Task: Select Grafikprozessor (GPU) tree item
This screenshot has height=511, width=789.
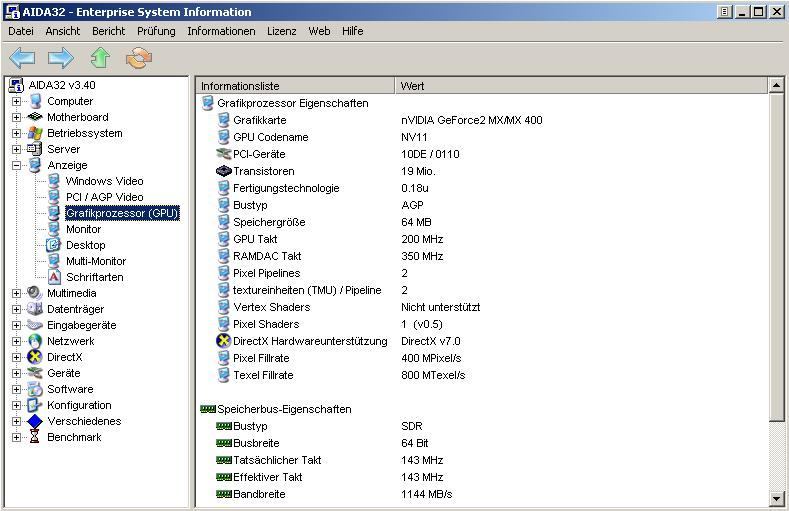Action: (122, 213)
